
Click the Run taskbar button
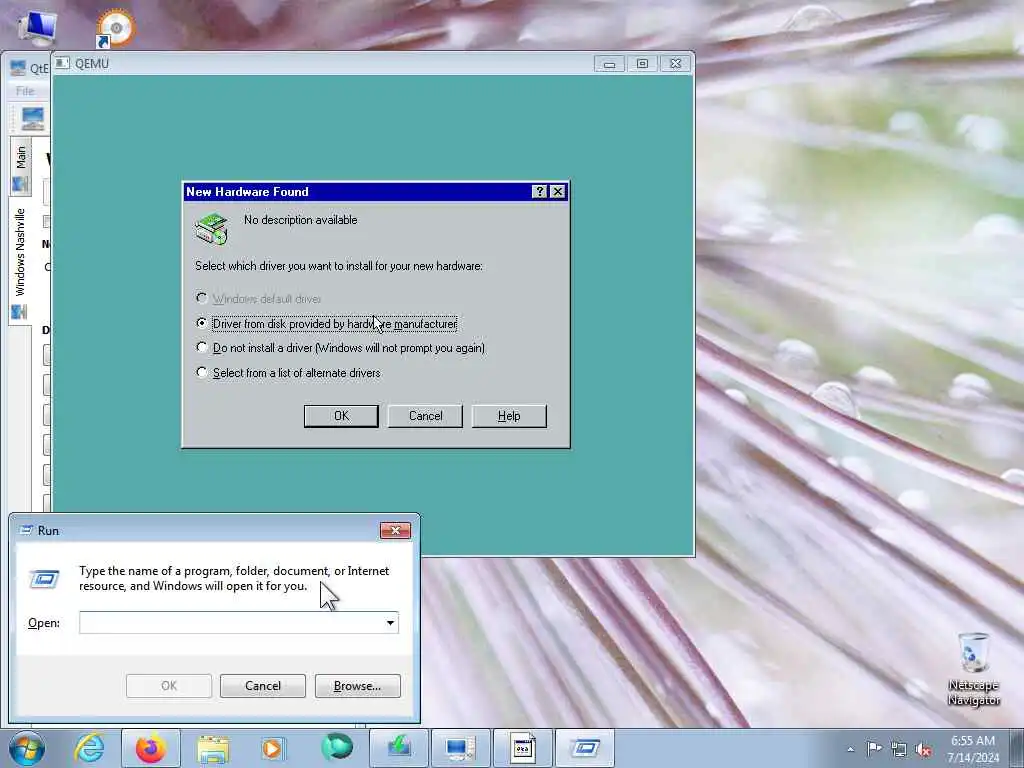[584, 748]
